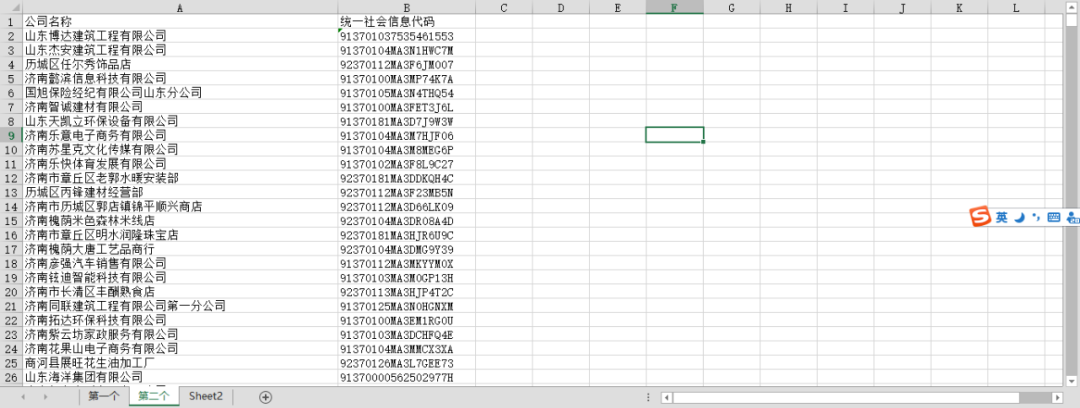Click code cell 91370112MA3MKYYM0X

[x=406, y=263]
